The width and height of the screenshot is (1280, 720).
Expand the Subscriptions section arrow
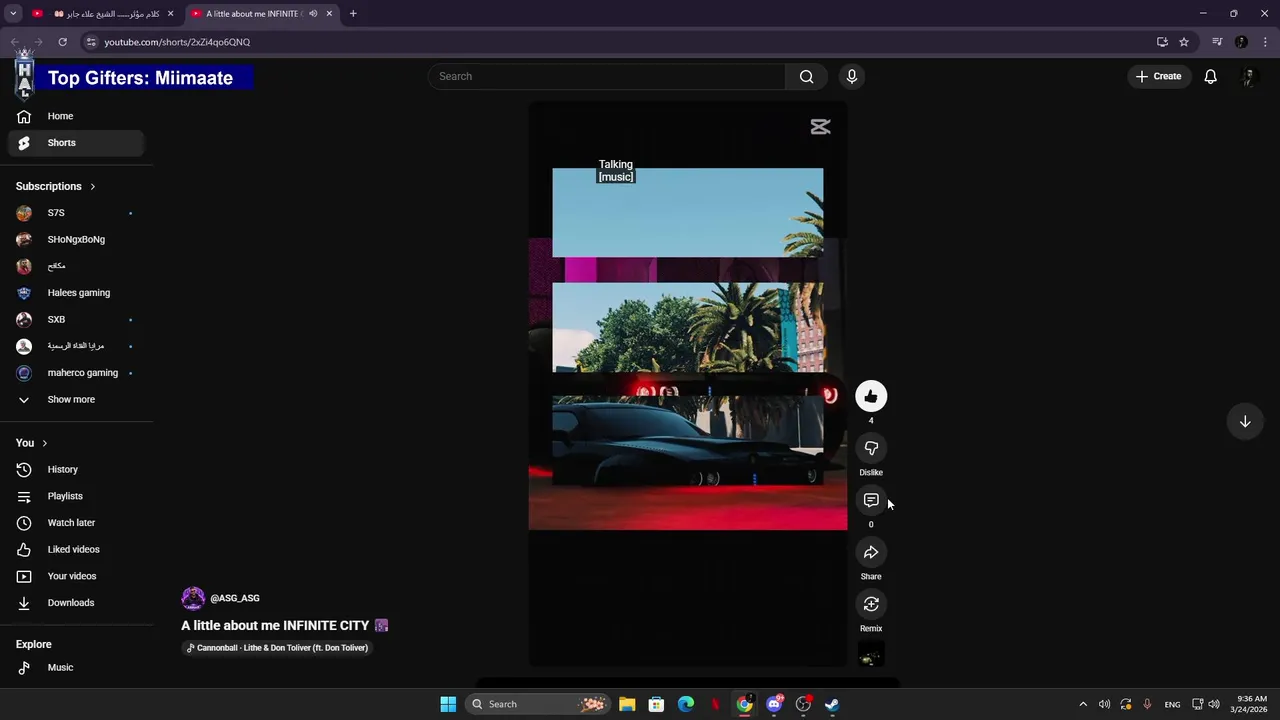click(x=93, y=186)
